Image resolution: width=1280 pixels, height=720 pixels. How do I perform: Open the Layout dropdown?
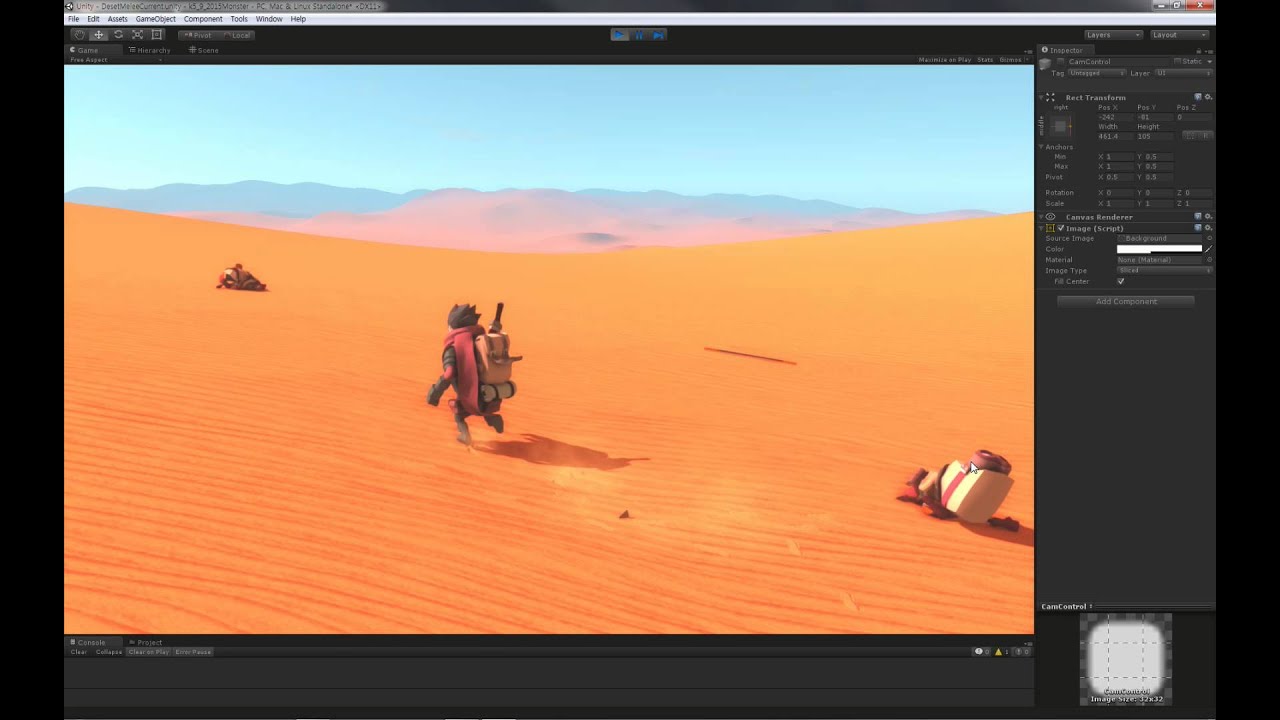(x=1179, y=35)
